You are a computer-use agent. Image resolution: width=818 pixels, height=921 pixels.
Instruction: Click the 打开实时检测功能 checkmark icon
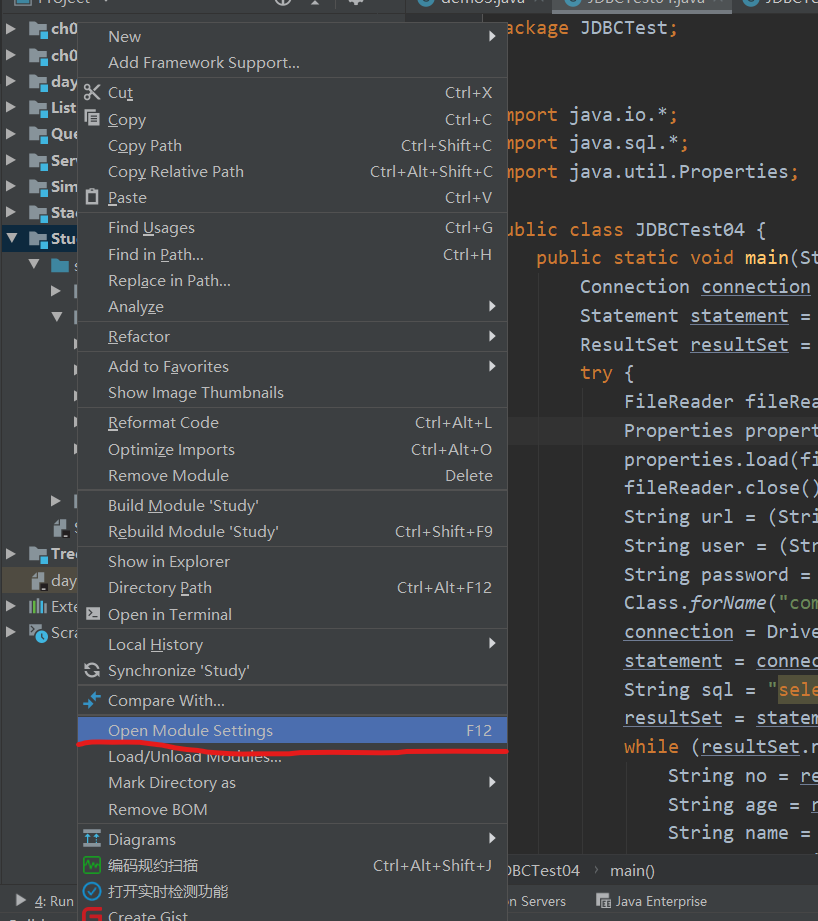click(x=92, y=891)
